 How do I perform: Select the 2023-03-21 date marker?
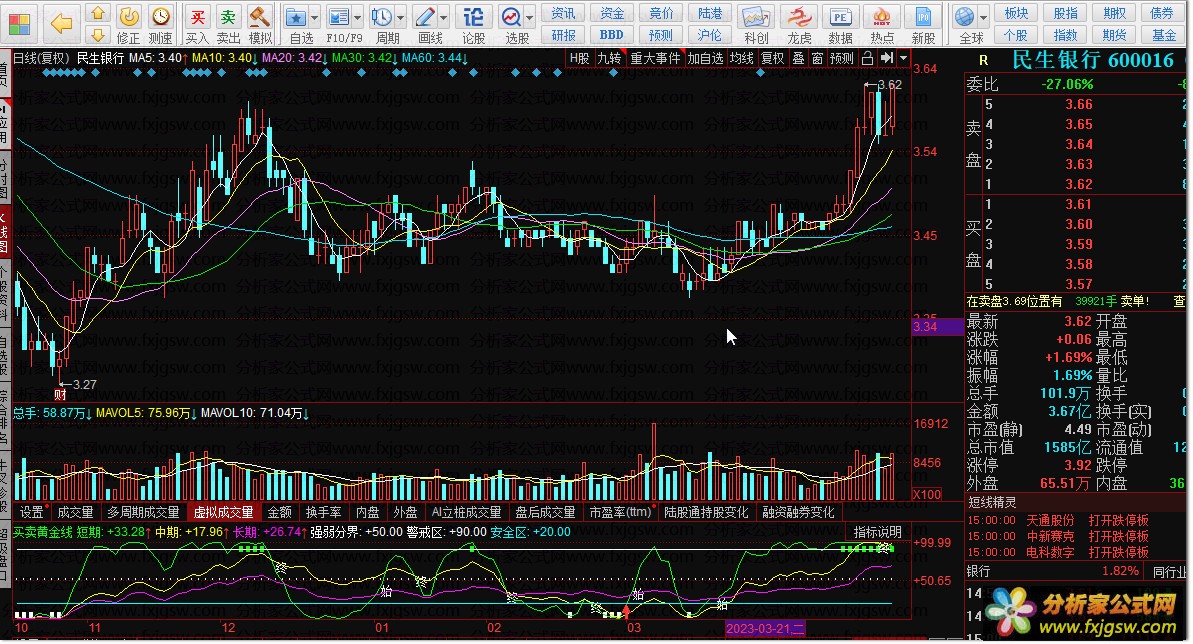[x=765, y=629]
